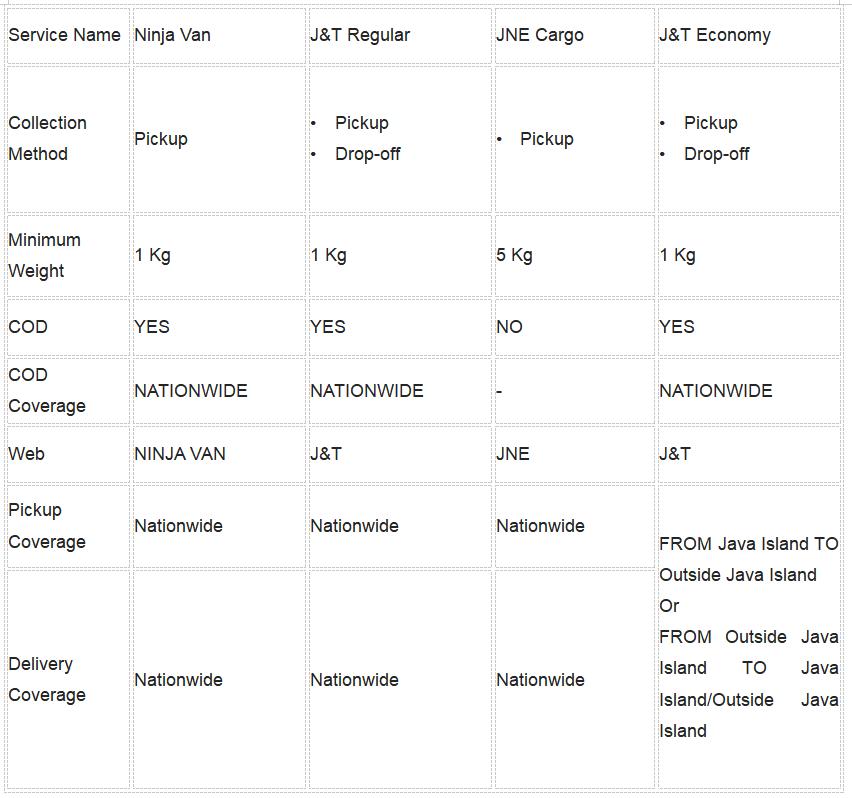Click "Drop-off" bullet under J&T Regular
This screenshot has height=798, width=852.
[x=367, y=154]
